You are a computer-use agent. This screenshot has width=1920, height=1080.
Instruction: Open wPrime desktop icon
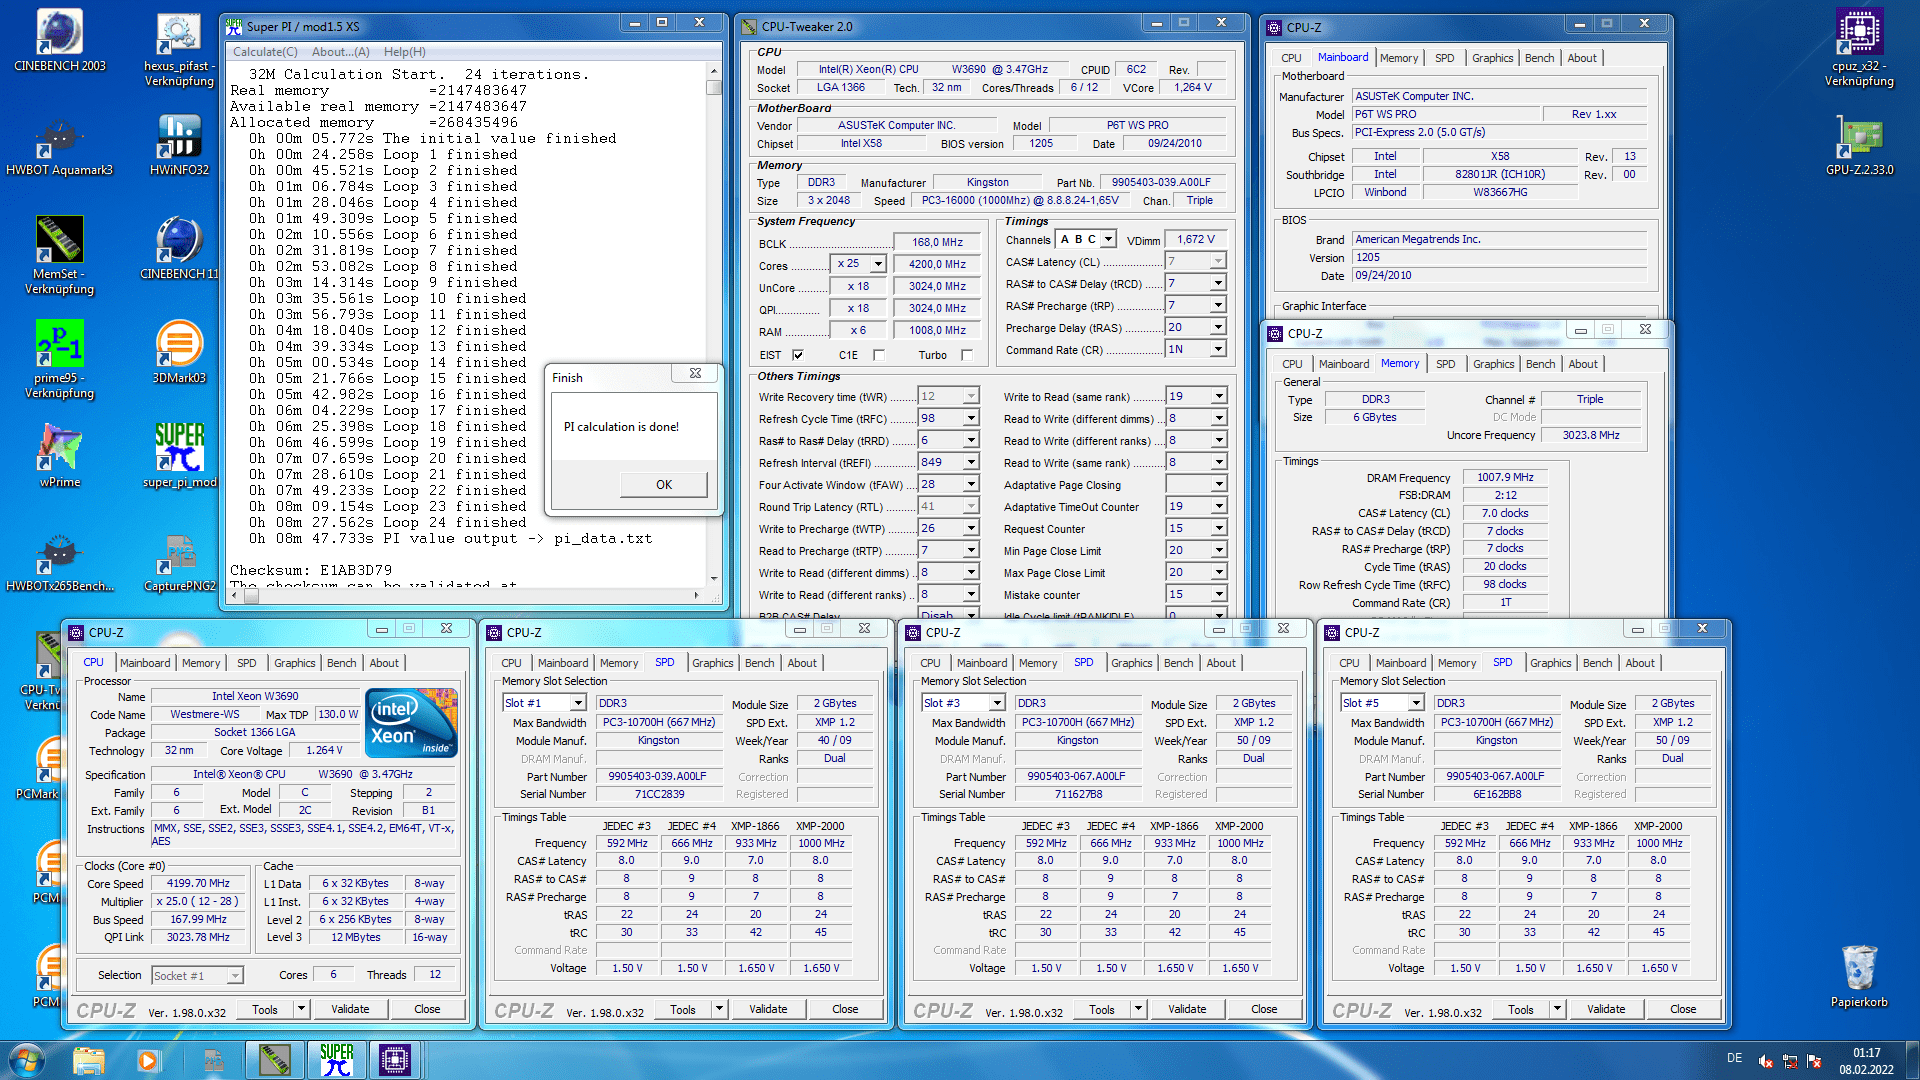(x=59, y=456)
